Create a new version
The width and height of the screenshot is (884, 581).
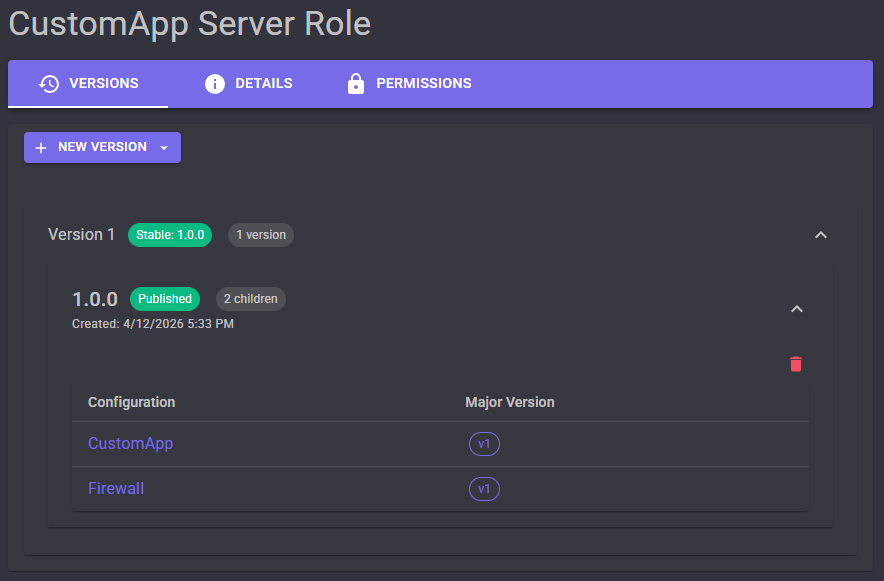(94, 147)
